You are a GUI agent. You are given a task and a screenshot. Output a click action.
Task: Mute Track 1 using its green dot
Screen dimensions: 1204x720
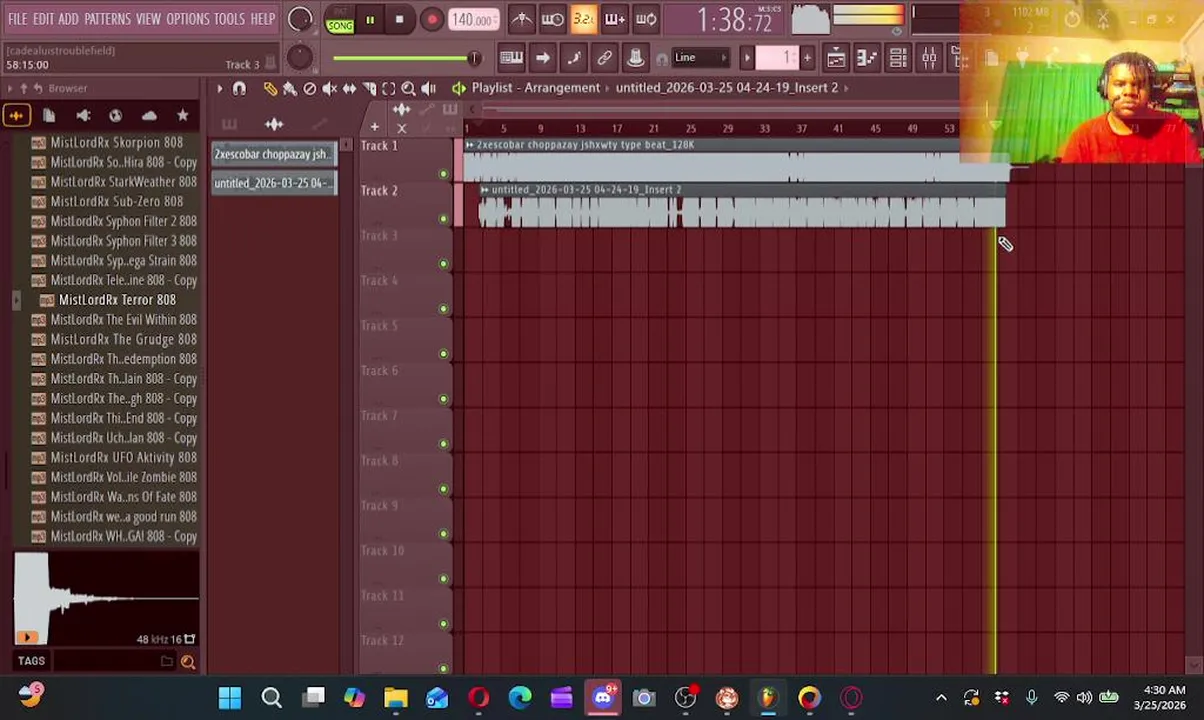[444, 174]
